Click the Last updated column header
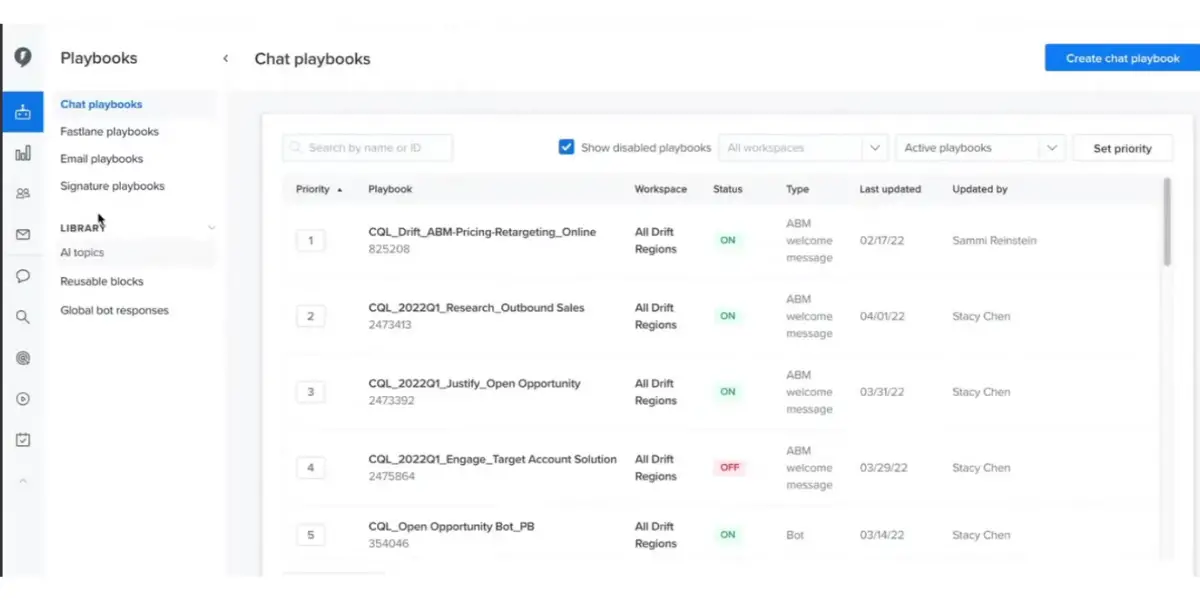1200x600 pixels. pos(890,189)
